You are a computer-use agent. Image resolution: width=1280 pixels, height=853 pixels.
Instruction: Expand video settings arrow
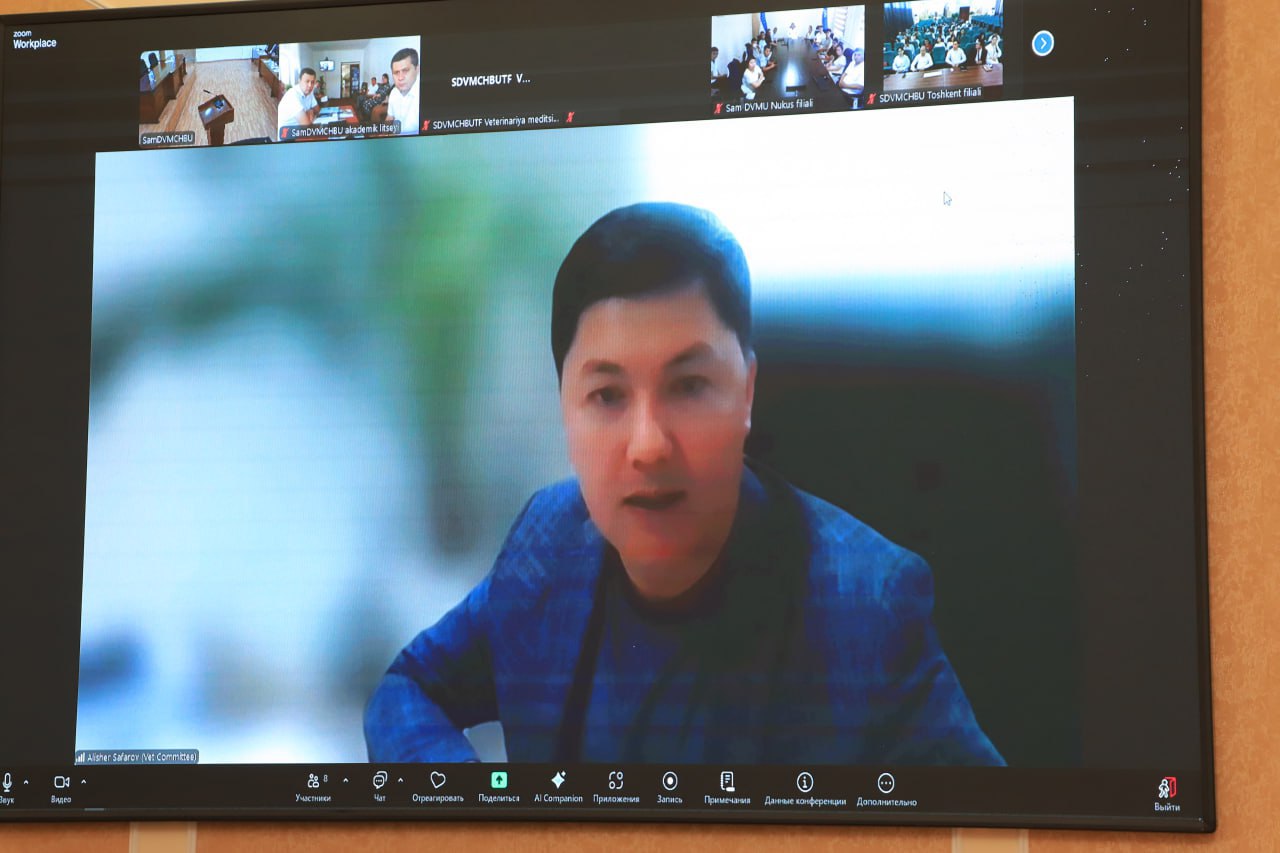click(x=84, y=782)
